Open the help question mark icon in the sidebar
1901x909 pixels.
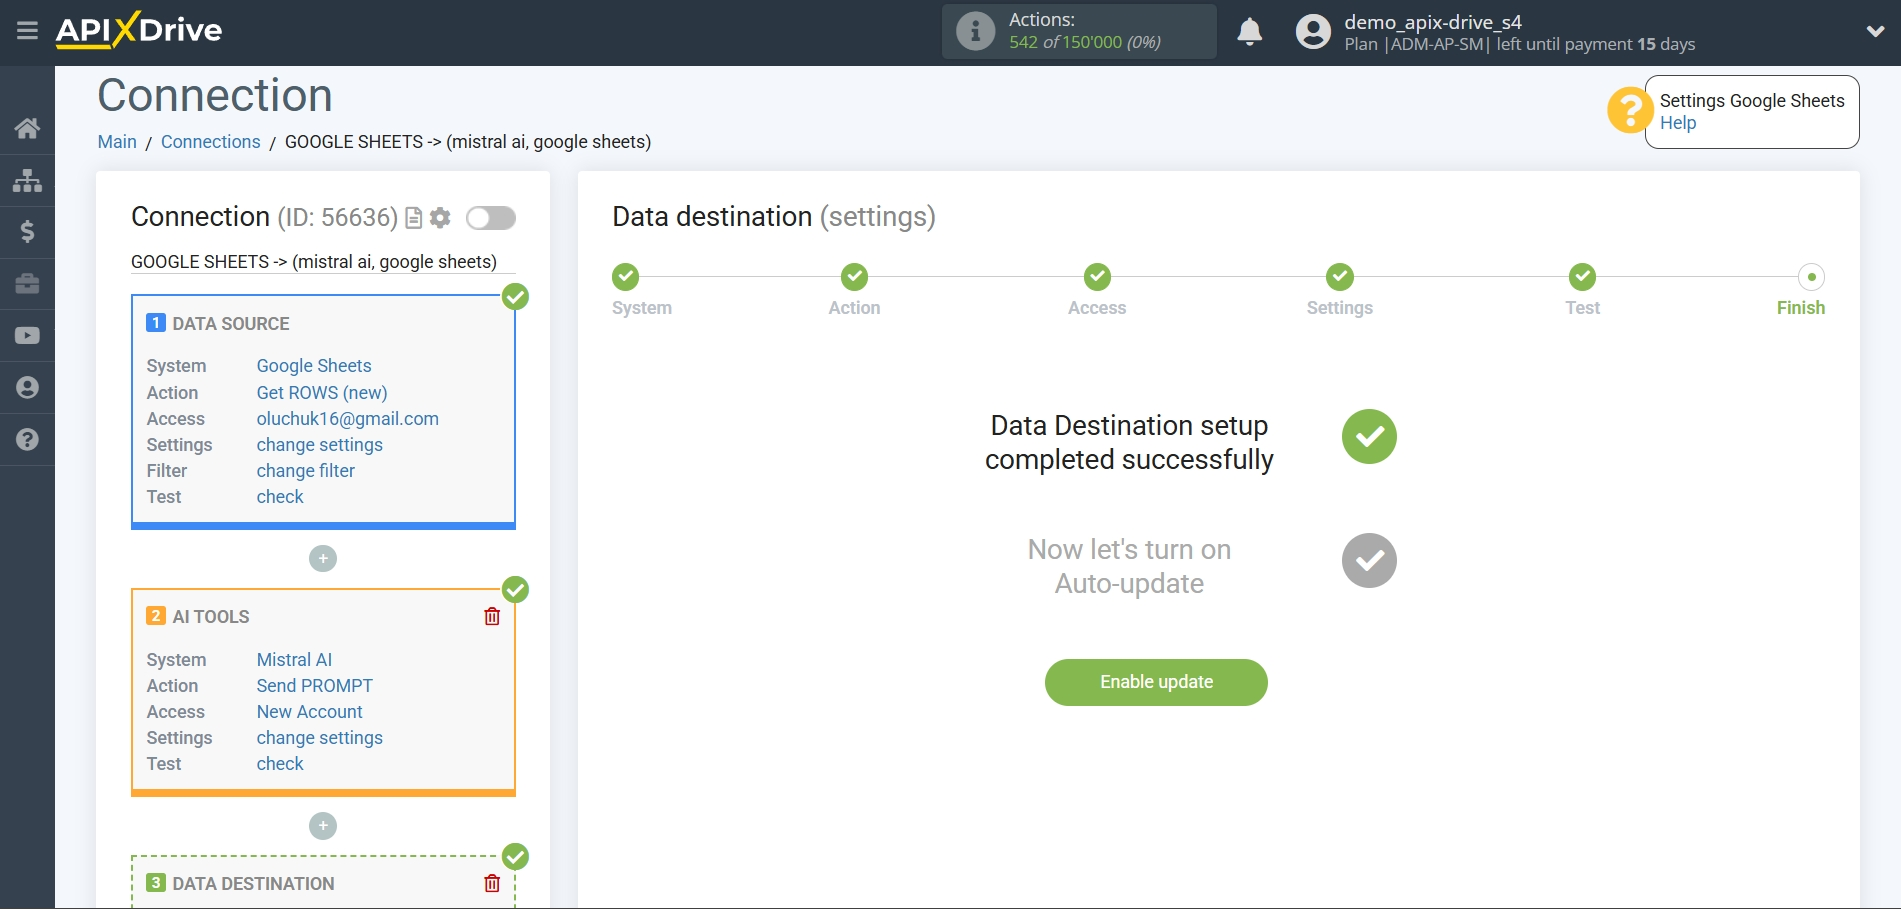point(27,439)
